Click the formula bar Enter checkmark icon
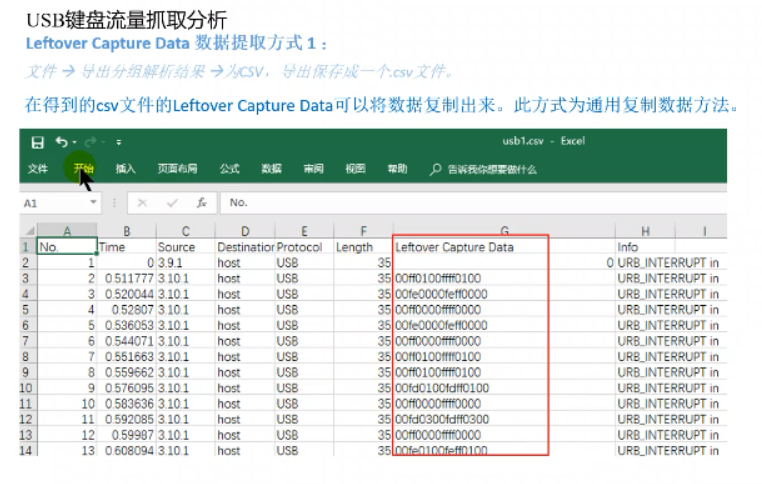Viewport: 762px width, 484px height. 172,203
